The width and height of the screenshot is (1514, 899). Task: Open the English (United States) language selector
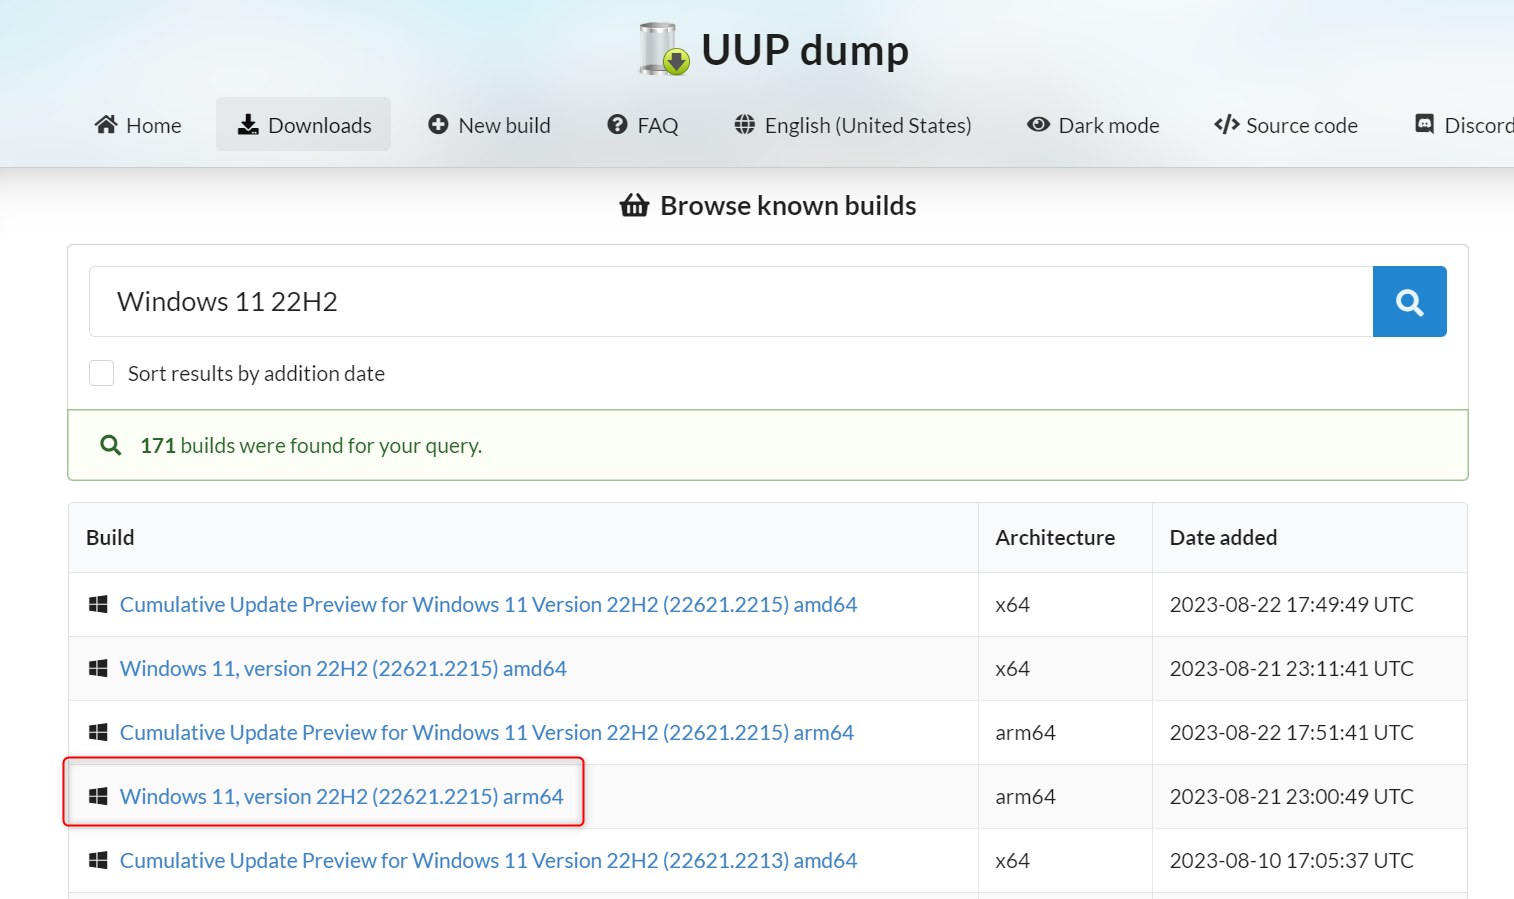pyautogui.click(x=853, y=125)
